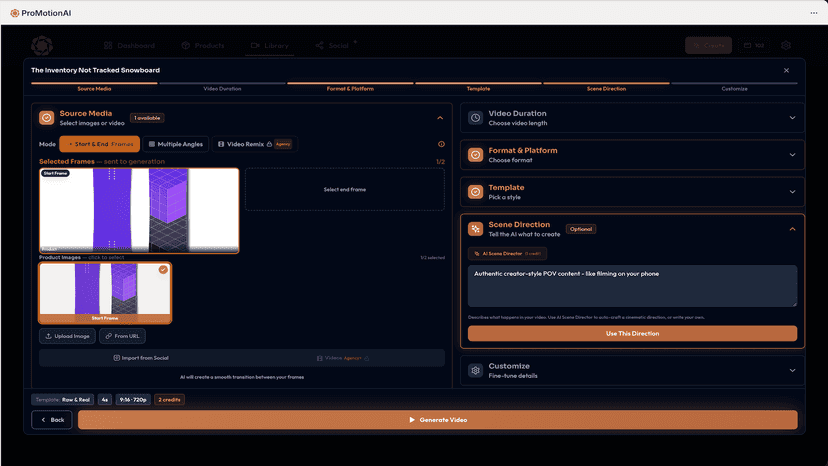The height and width of the screenshot is (466, 828).
Task: Click the dimmed Create button in header
Action: (709, 45)
